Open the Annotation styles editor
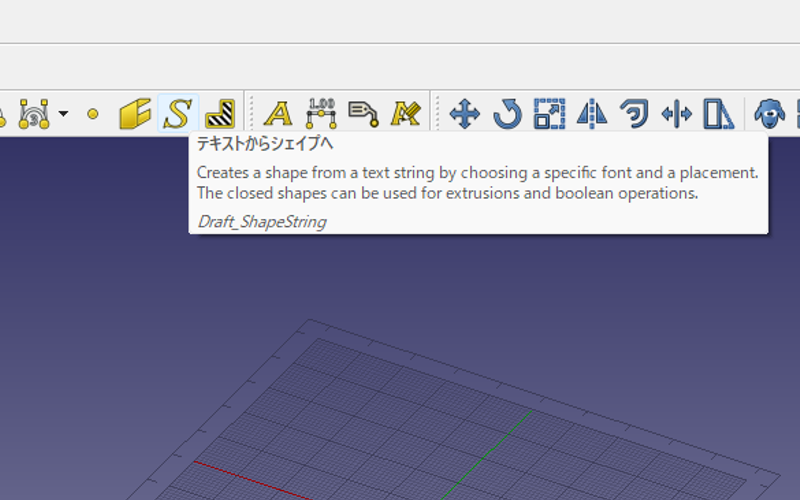Viewport: 800px width, 500px height. [x=405, y=114]
